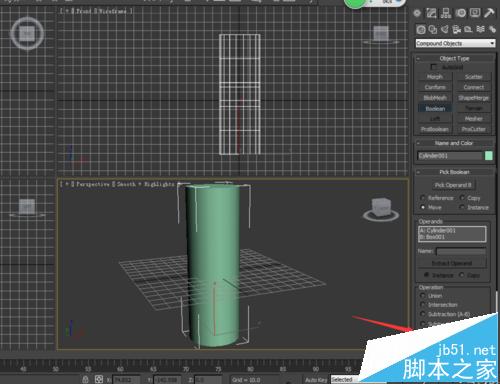Viewport: 500px width, 384px height.
Task: Select the Reference radio under Pick Boolean
Action: tap(423, 198)
